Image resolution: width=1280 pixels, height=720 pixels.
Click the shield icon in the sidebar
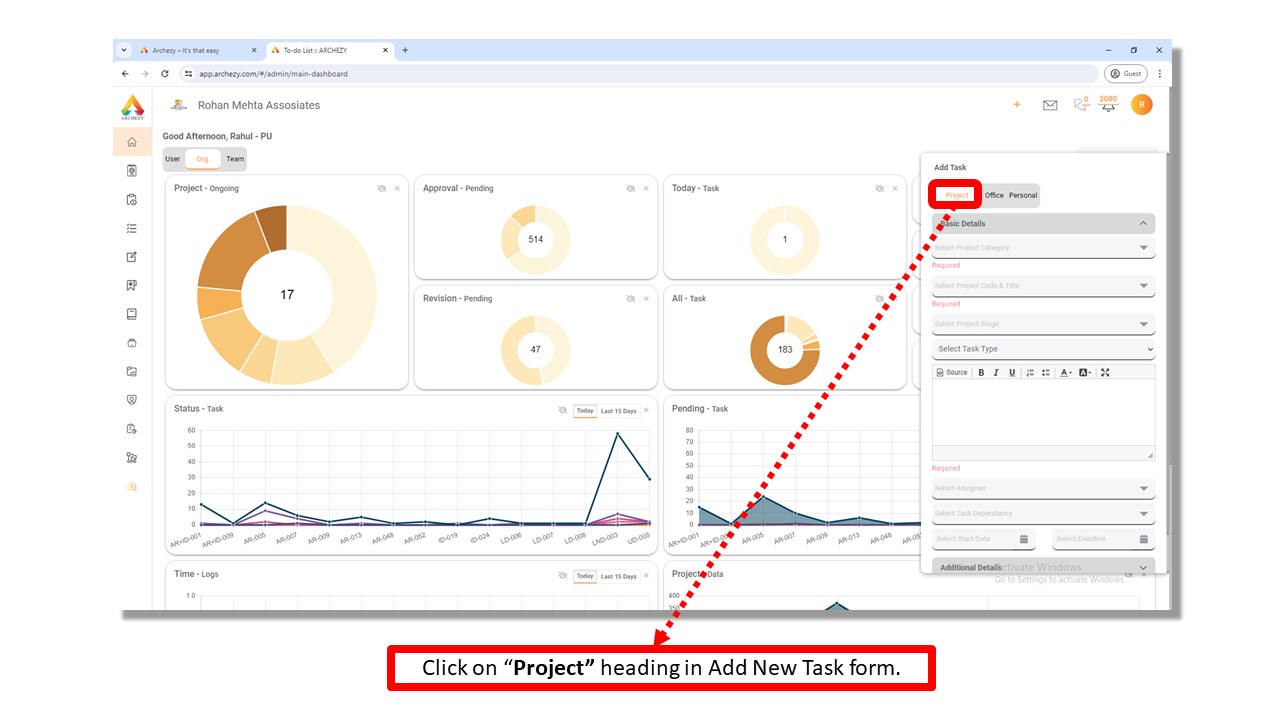pos(132,400)
